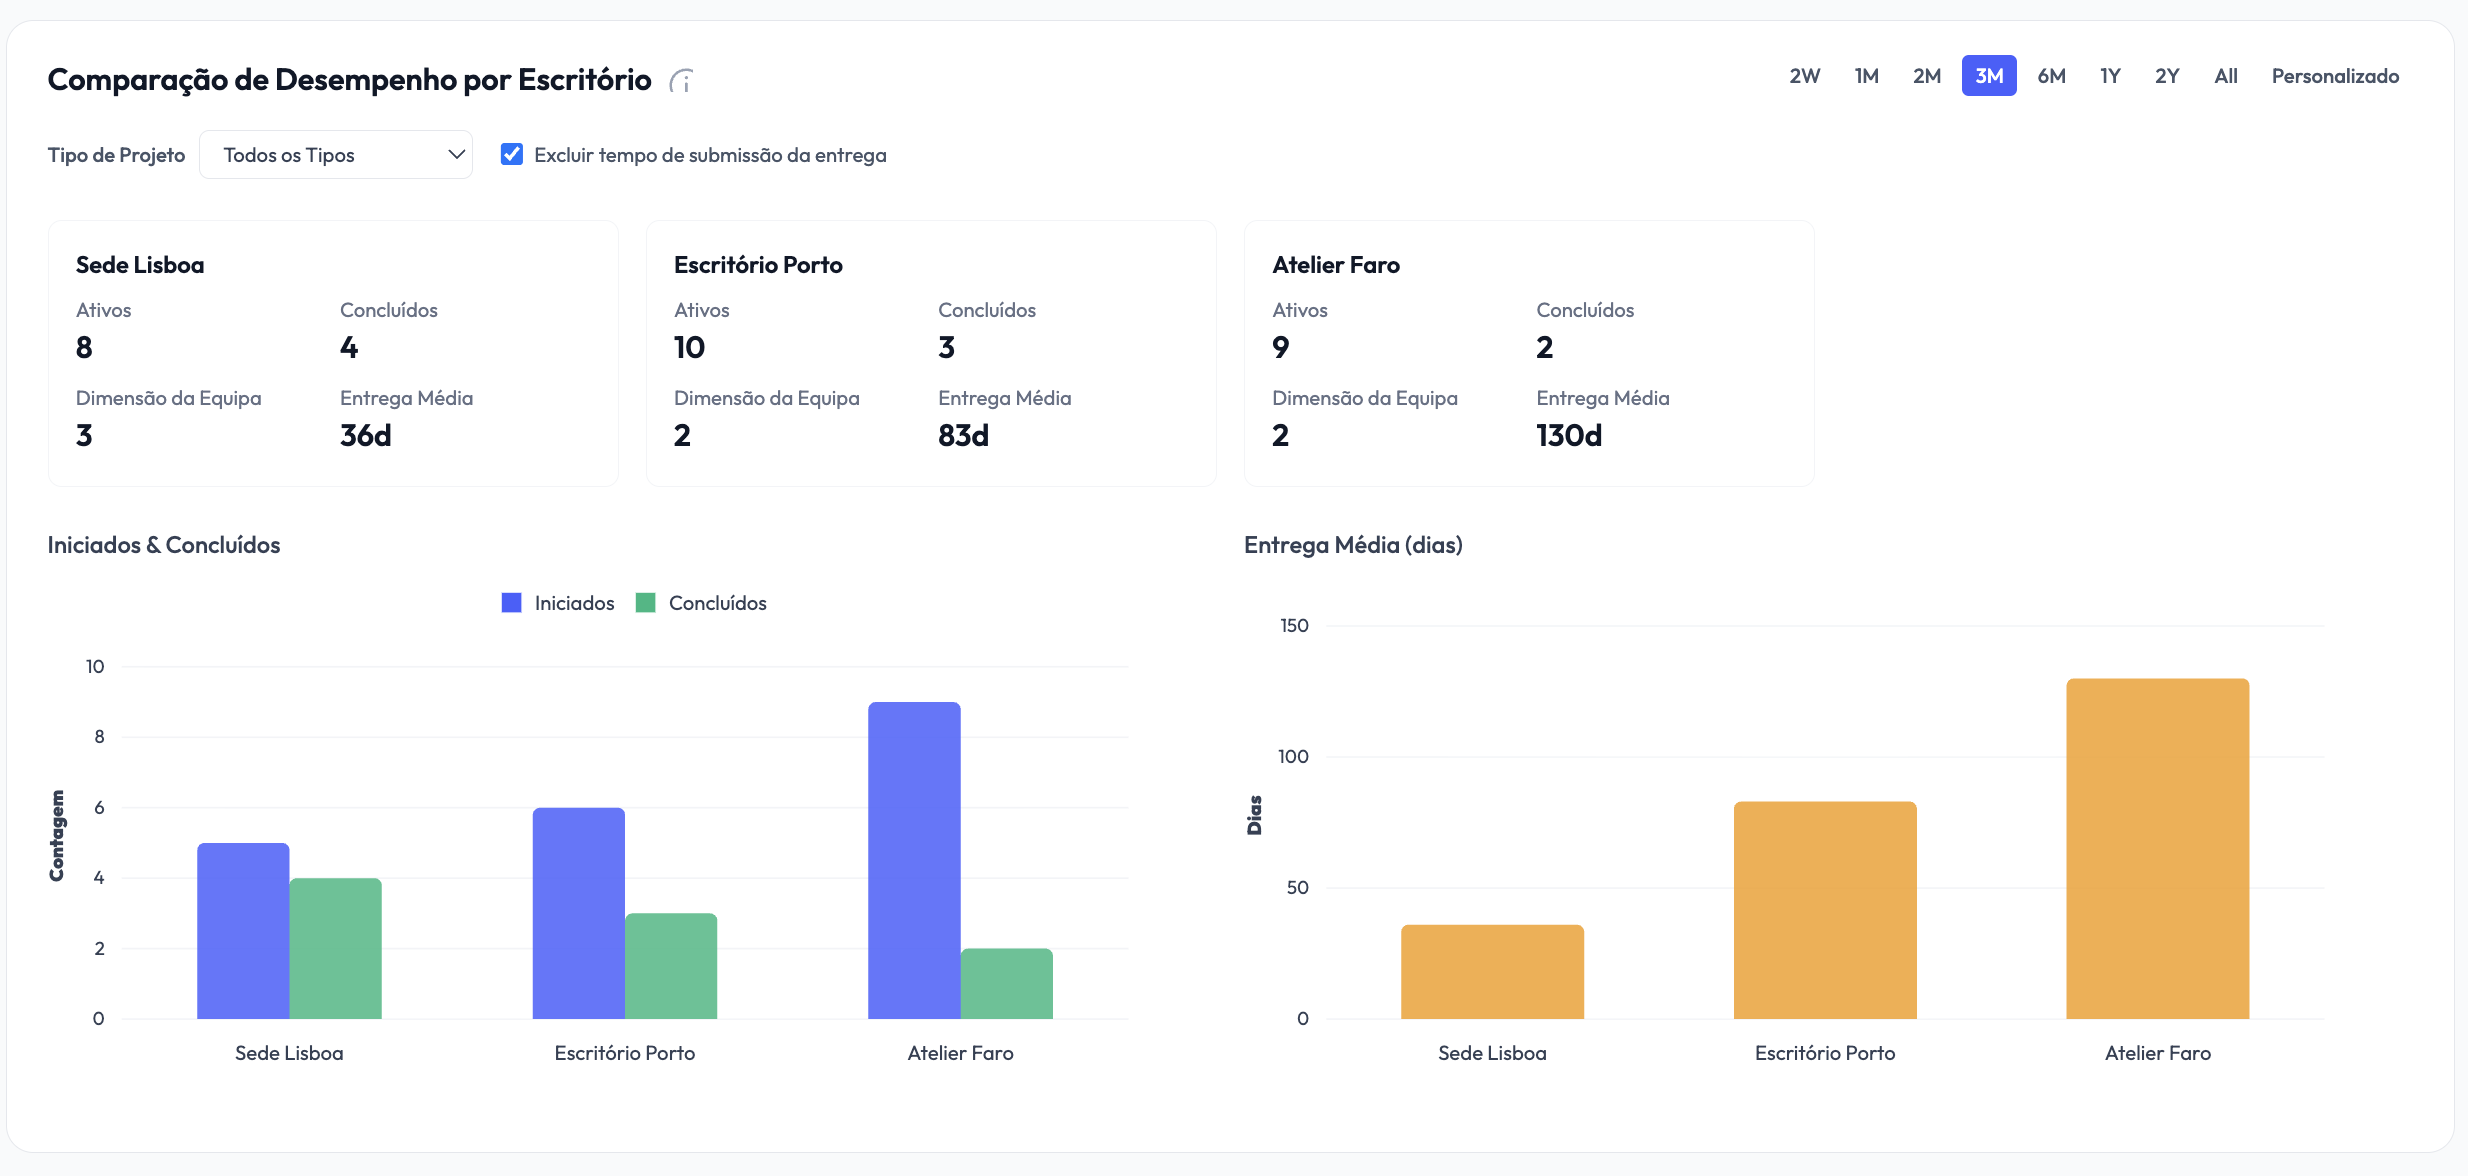The image size is (2468, 1176).
Task: Click Atelier Faro's orange delivery bar
Action: click(x=2156, y=850)
